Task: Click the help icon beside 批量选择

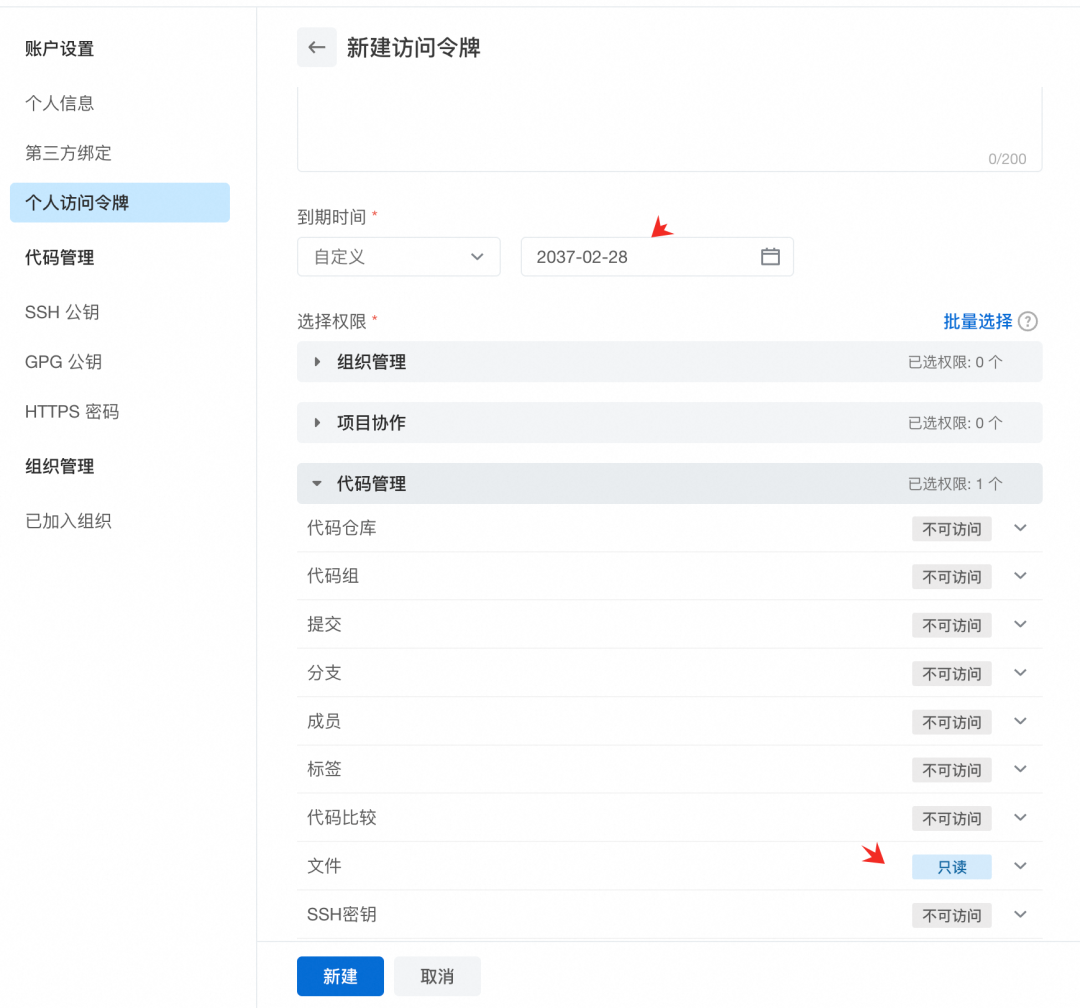Action: tap(1030, 322)
